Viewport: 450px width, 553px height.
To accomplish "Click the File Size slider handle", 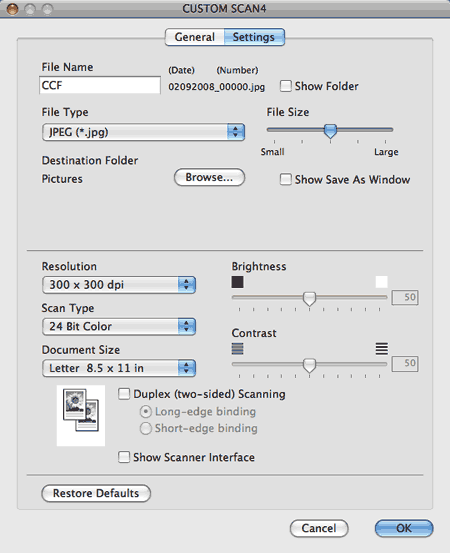I will pos(330,131).
